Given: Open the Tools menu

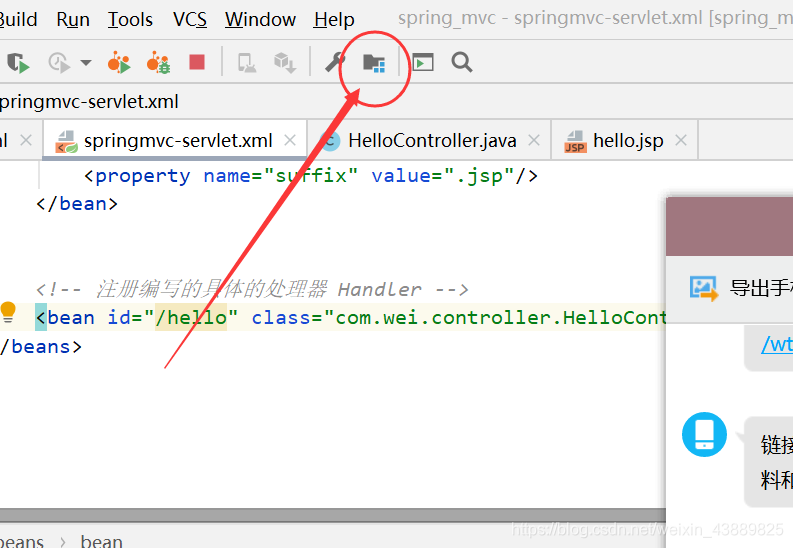Looking at the screenshot, I should pos(130,19).
